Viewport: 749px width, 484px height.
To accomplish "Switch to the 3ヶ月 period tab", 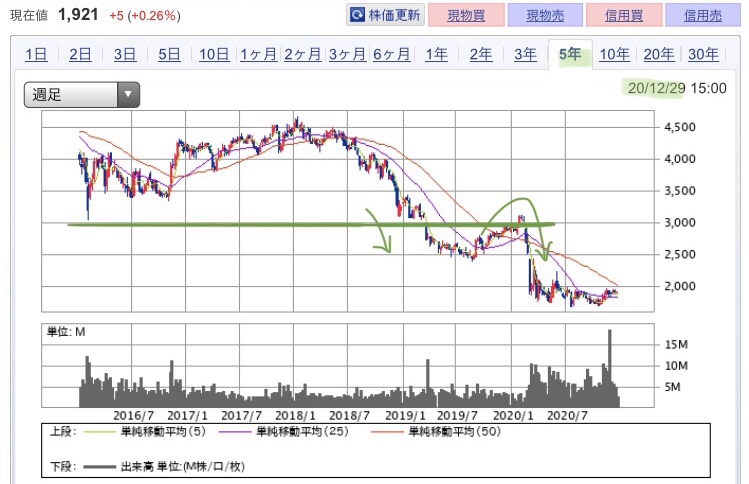I will pos(347,54).
